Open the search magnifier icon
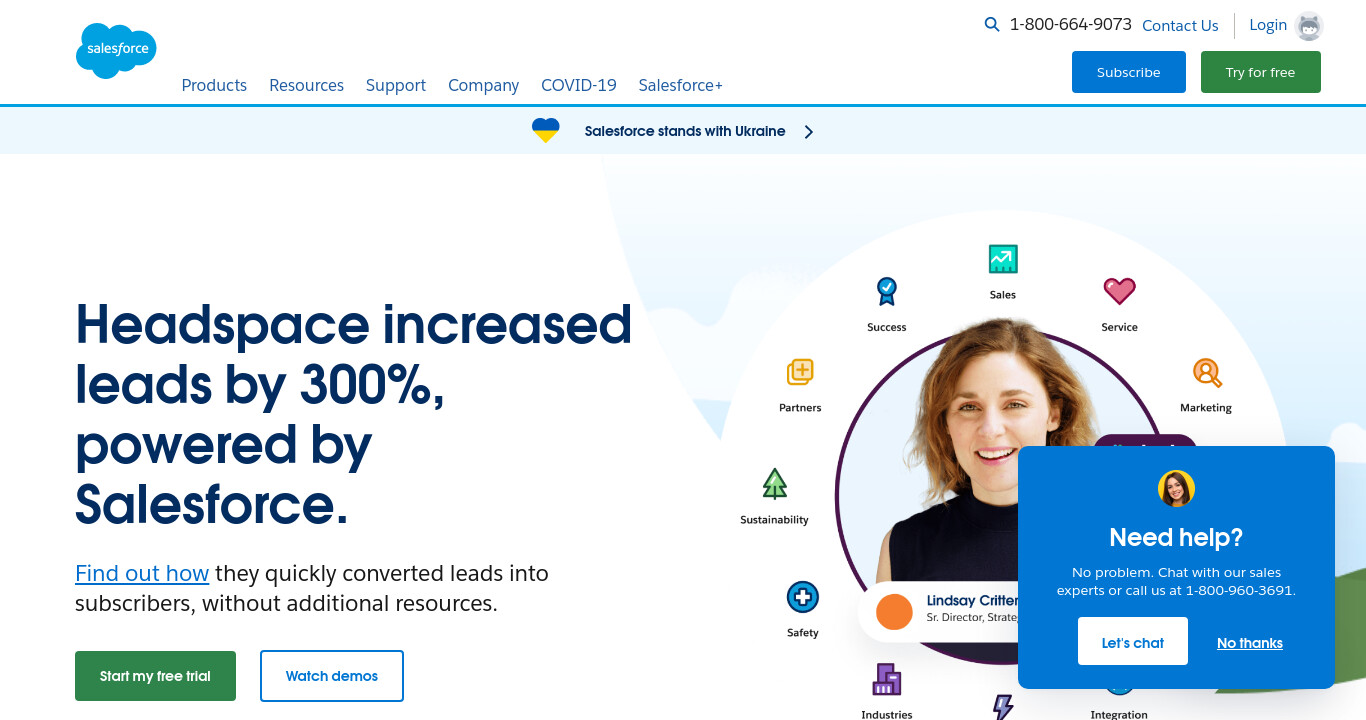 [x=992, y=25]
